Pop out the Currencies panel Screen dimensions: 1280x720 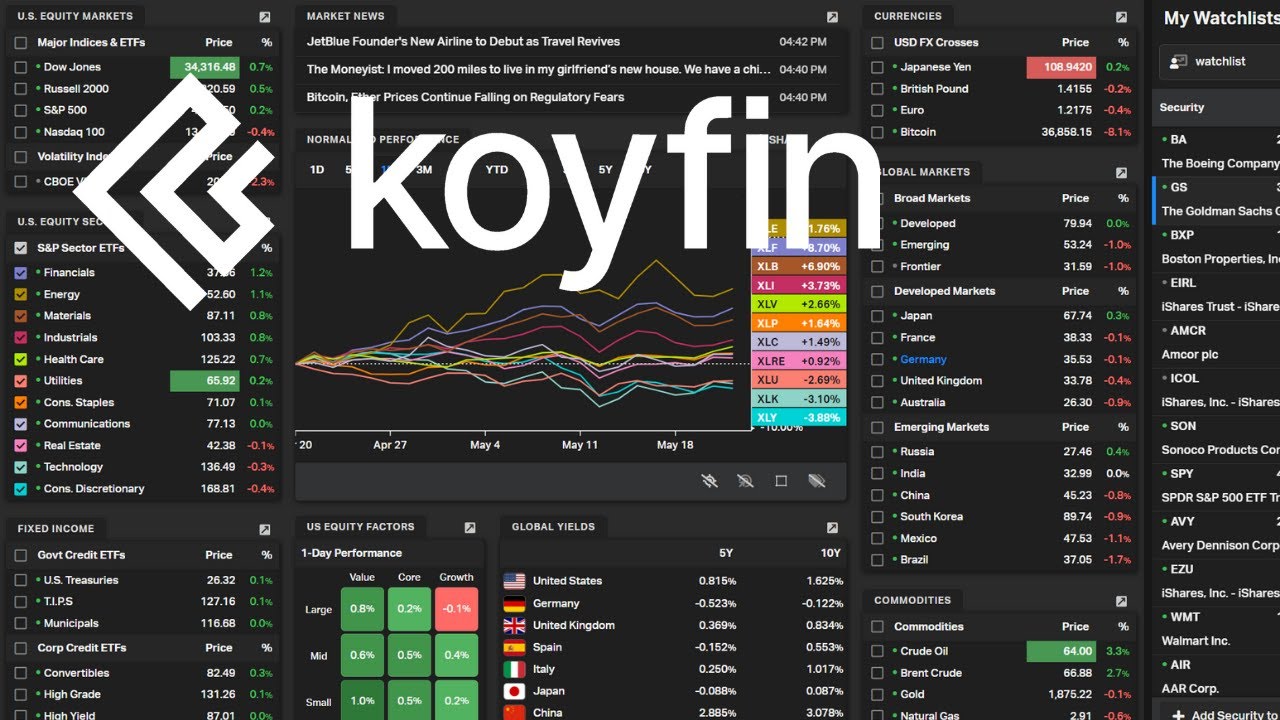pyautogui.click(x=1121, y=17)
